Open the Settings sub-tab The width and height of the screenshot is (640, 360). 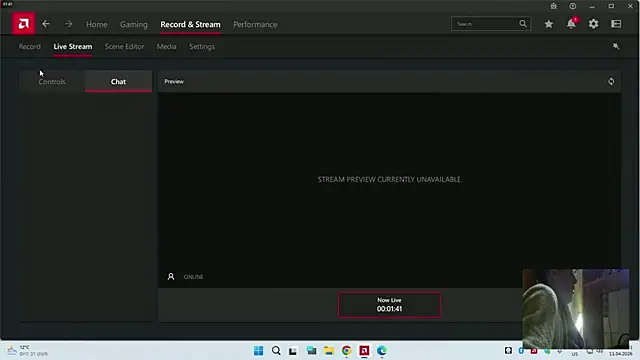coord(202,47)
